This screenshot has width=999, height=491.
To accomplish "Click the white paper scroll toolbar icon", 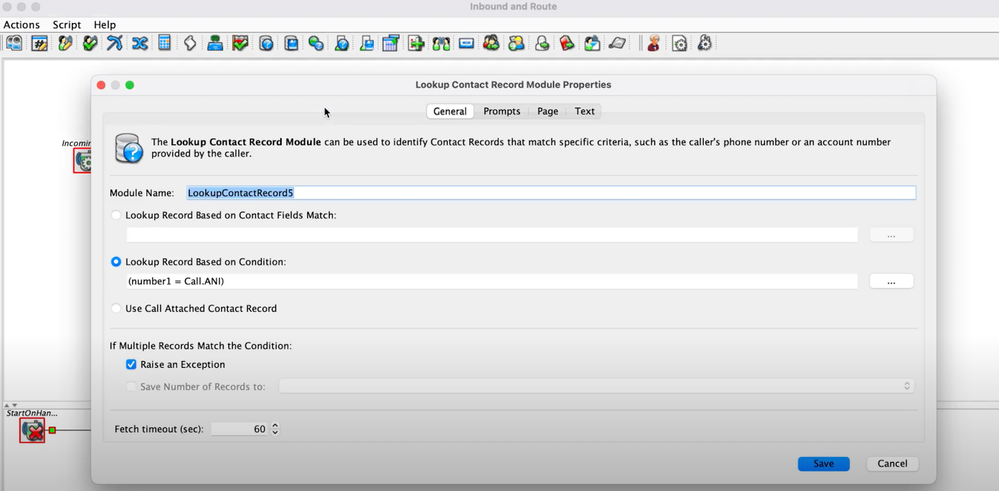I will coord(190,43).
